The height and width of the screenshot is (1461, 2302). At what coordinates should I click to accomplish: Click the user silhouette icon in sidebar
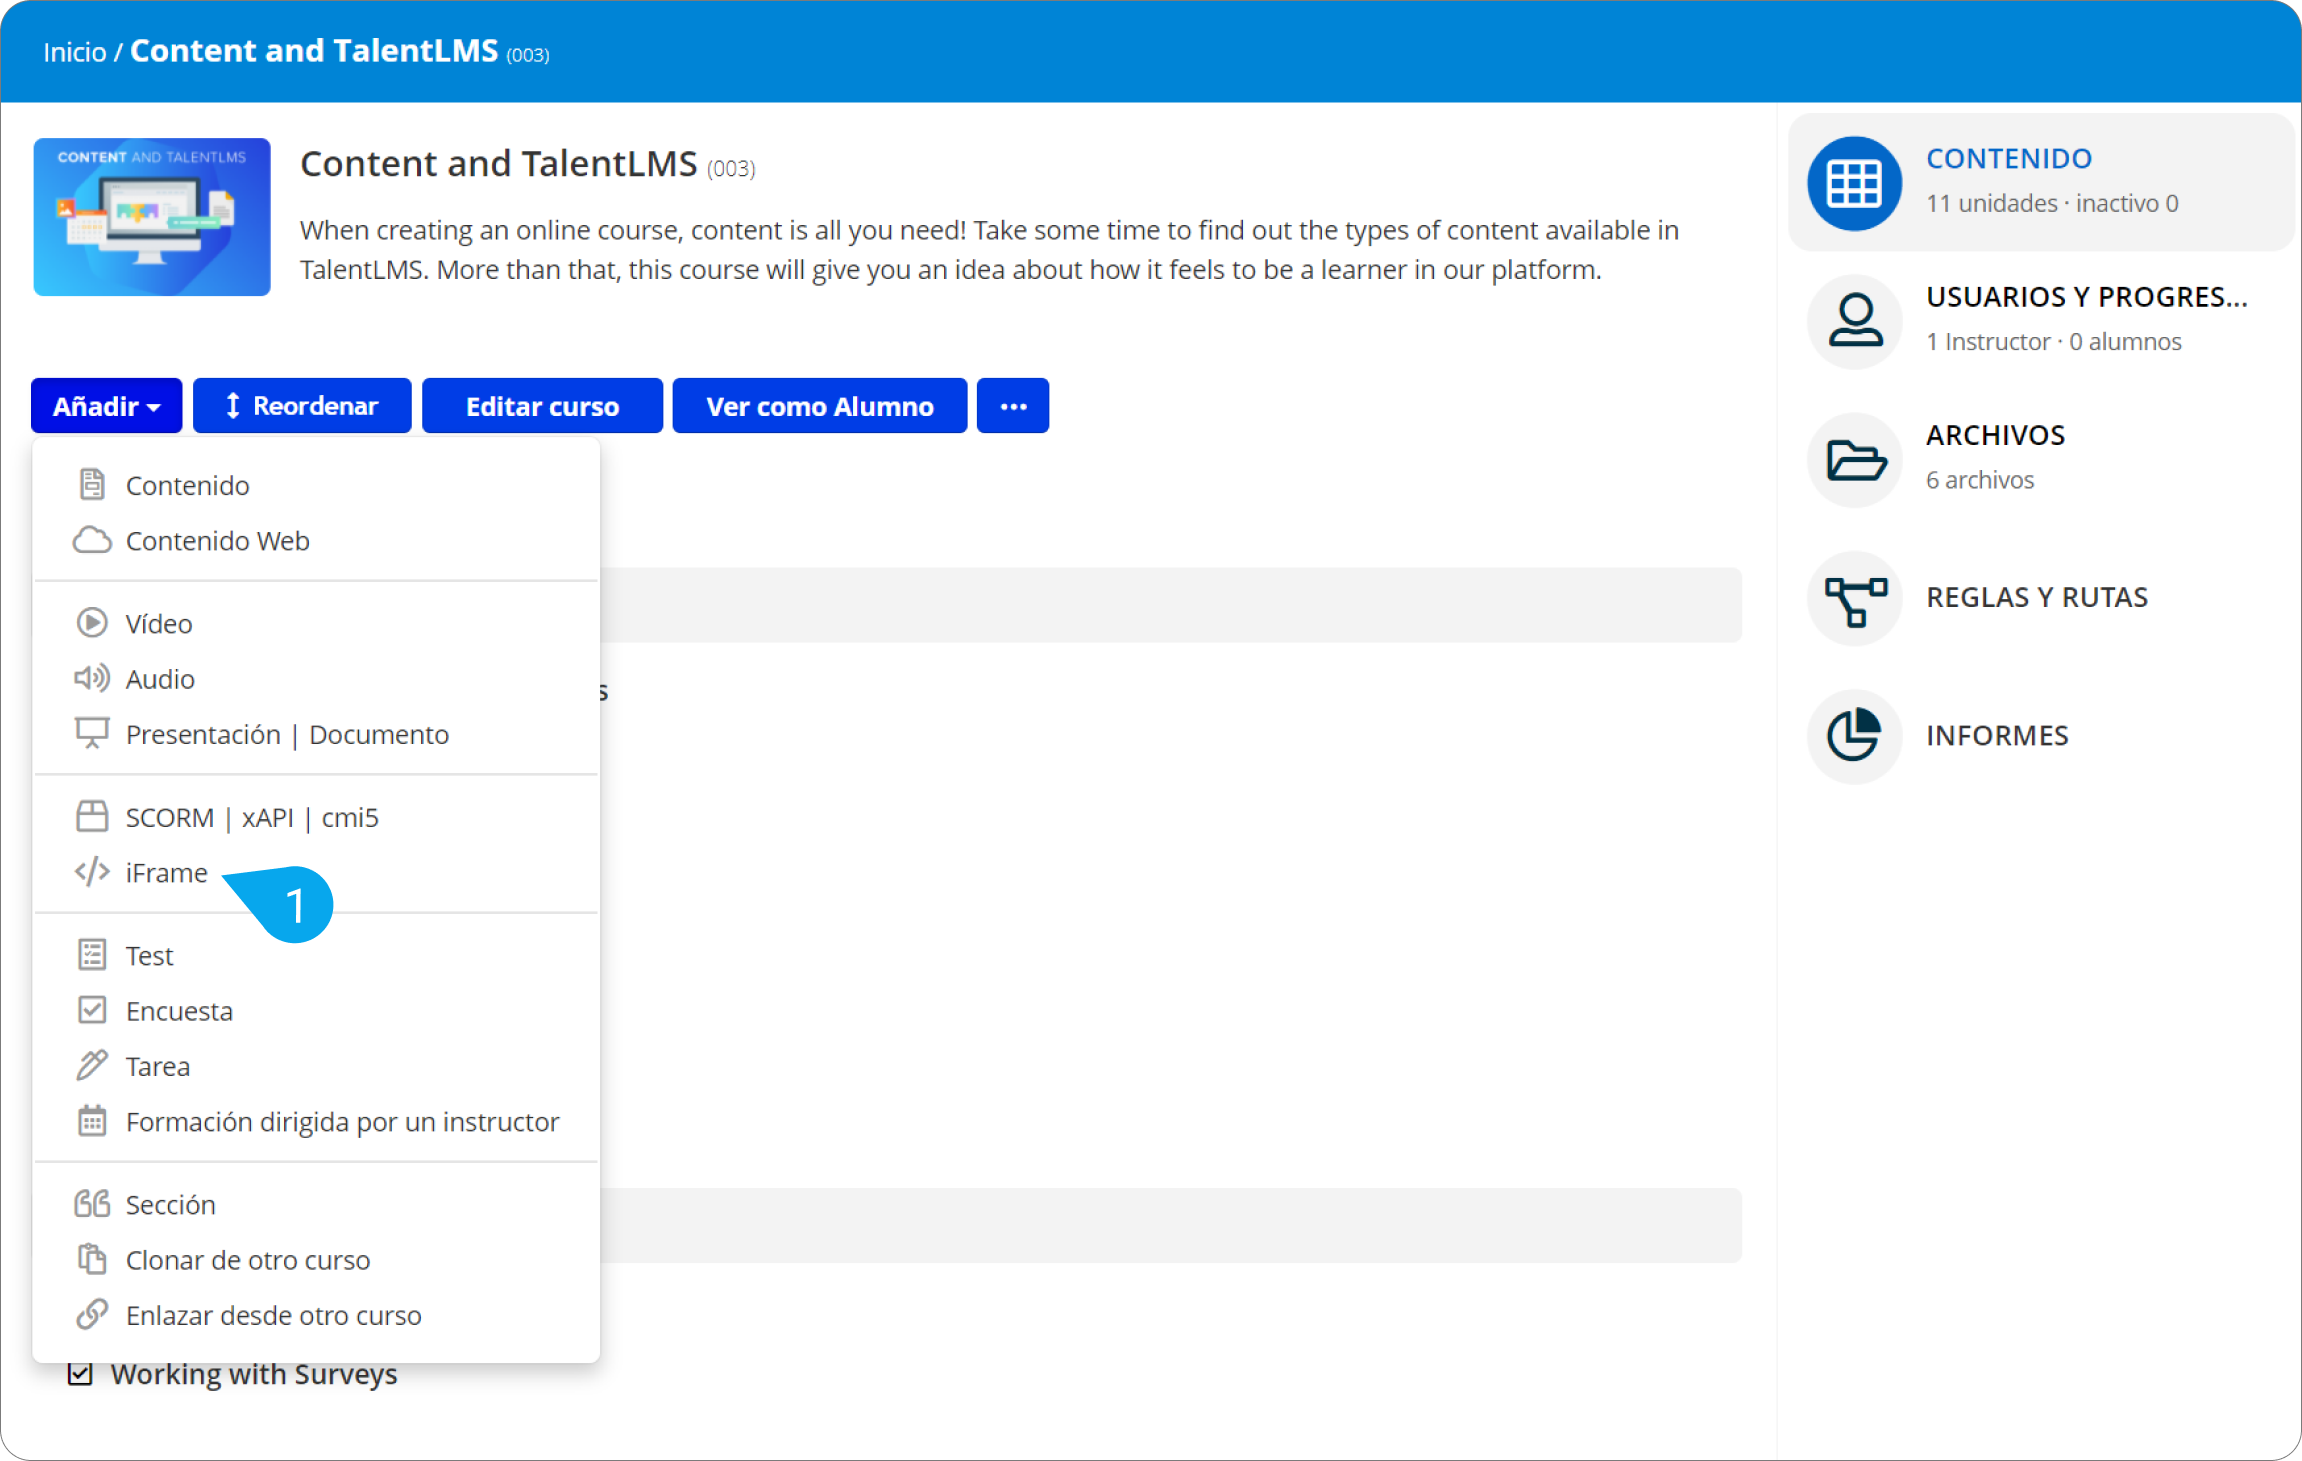[x=1854, y=321]
